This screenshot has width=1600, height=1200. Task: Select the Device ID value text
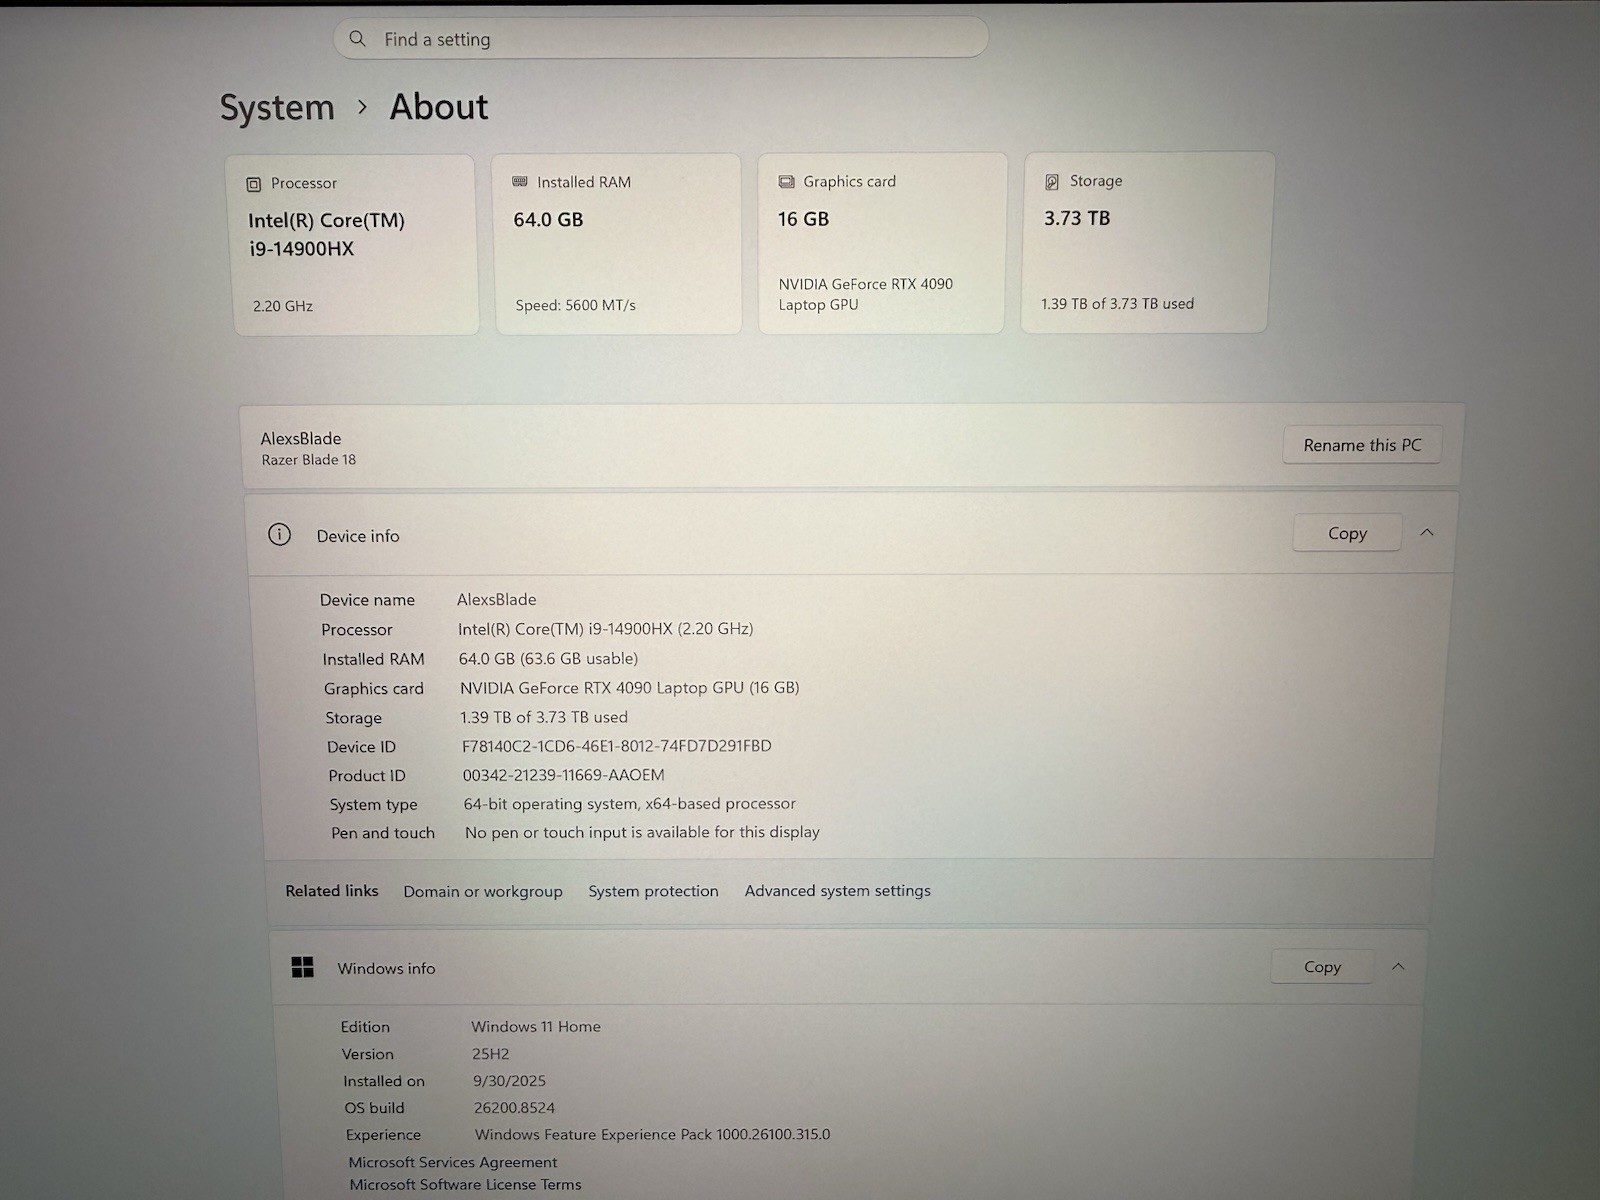point(616,746)
